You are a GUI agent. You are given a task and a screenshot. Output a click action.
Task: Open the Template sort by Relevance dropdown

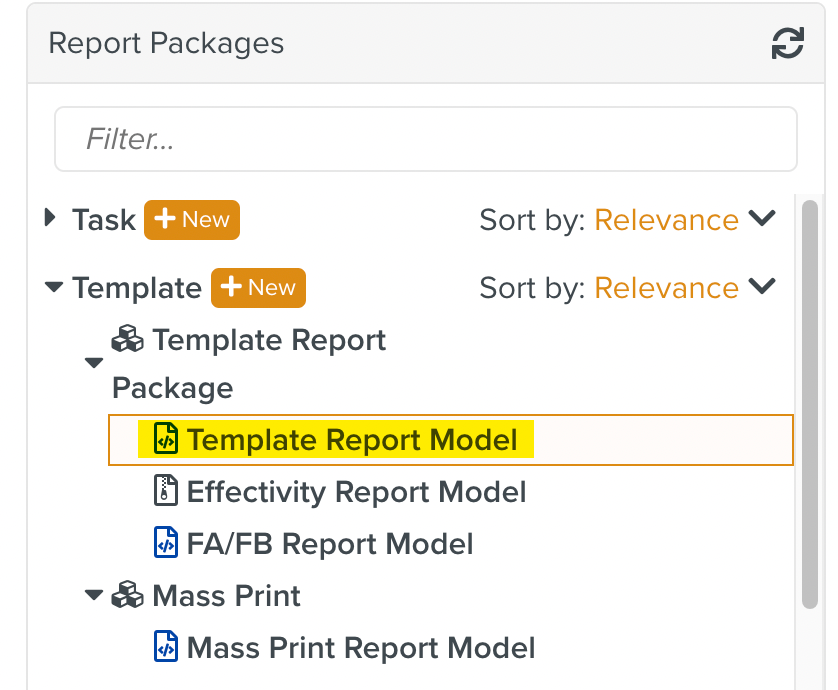[x=685, y=288]
